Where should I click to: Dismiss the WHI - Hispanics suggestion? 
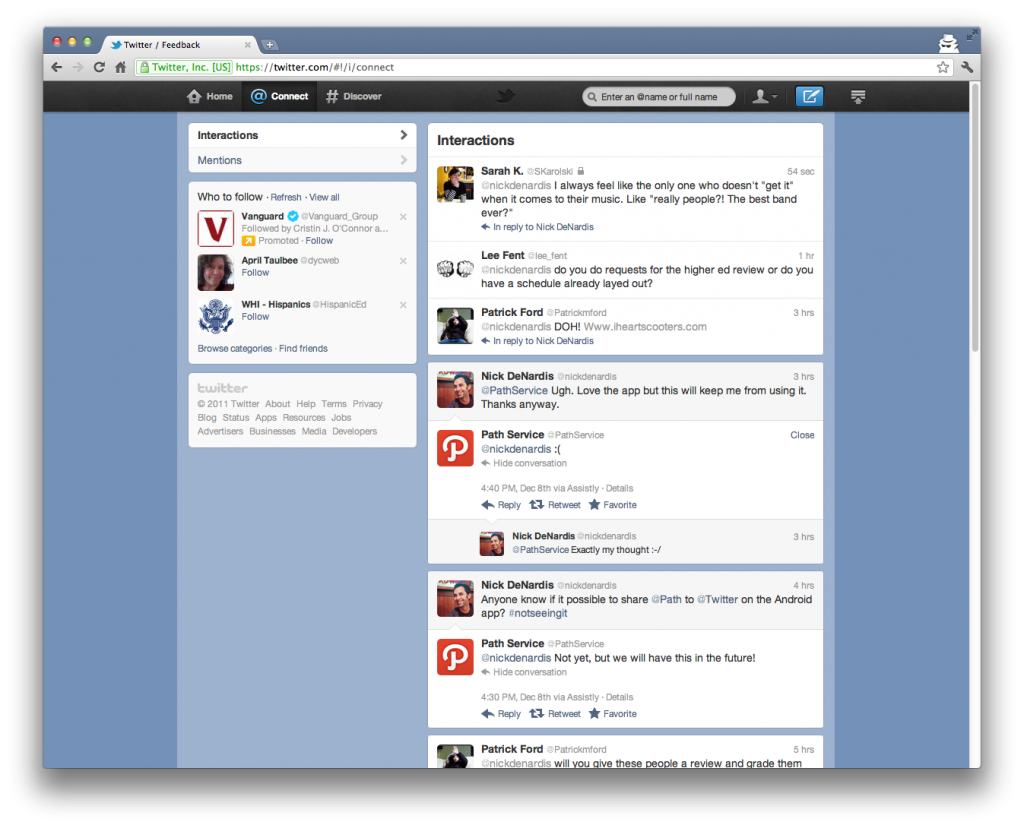403,305
